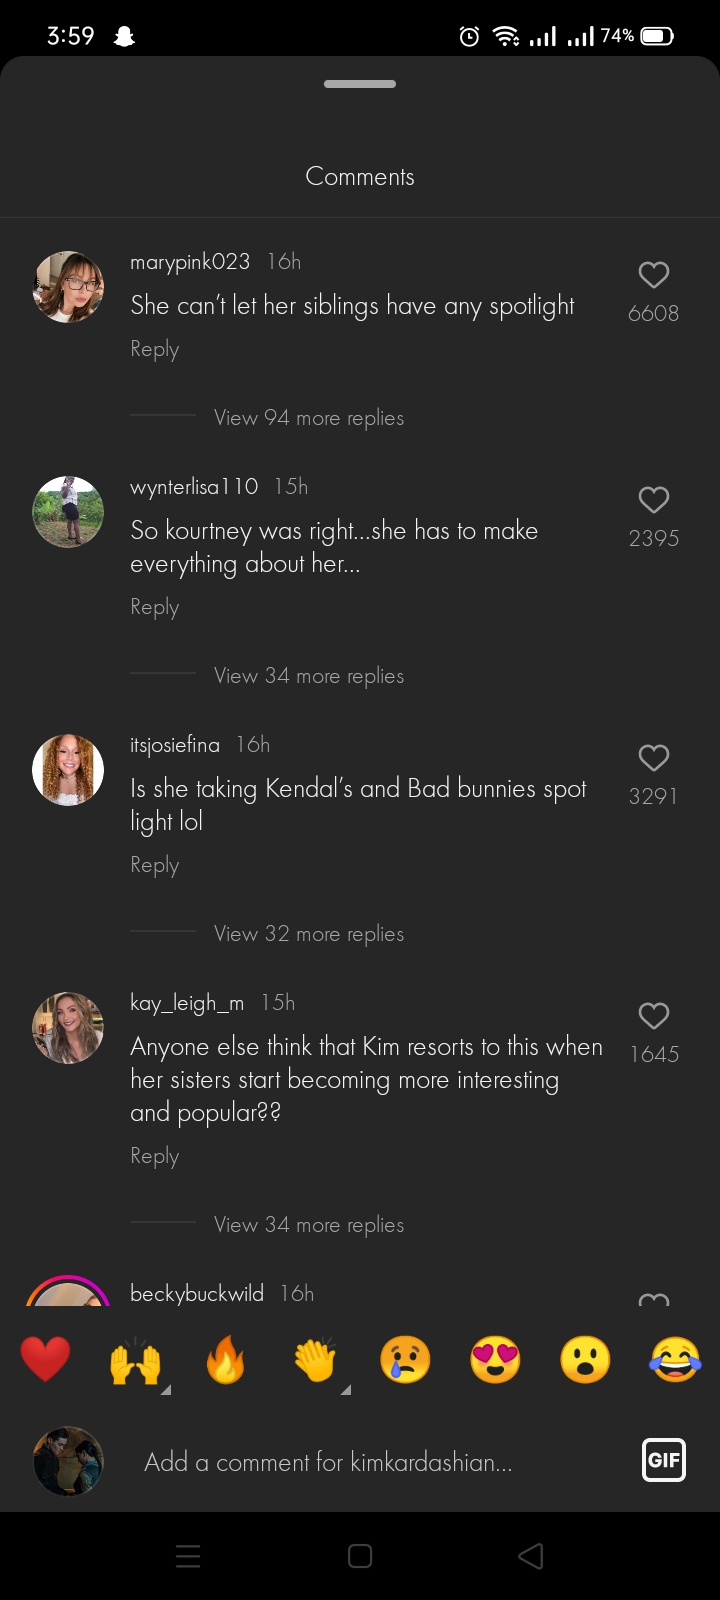Image resolution: width=720 pixels, height=1600 pixels.
Task: Insert the heart-eyes emoji
Action: pos(495,1361)
